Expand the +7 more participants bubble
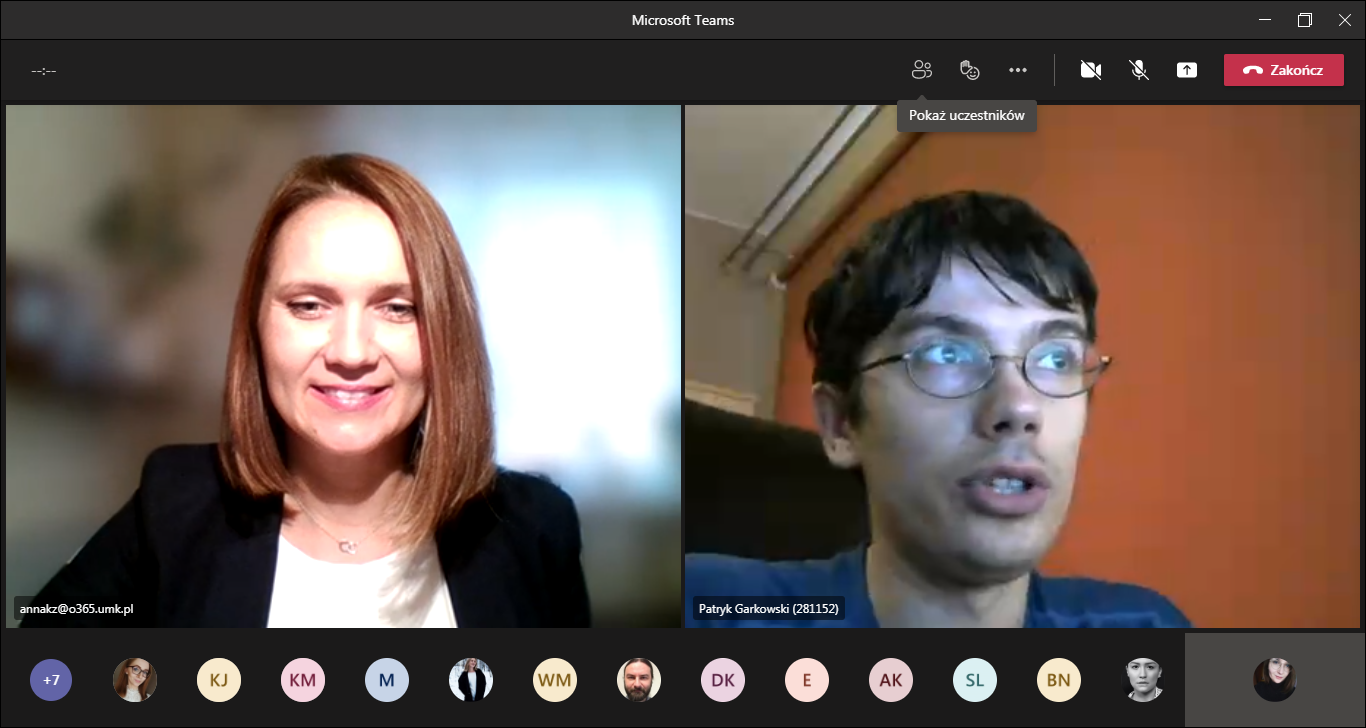Screen dimensions: 1366x728 click(x=51, y=680)
